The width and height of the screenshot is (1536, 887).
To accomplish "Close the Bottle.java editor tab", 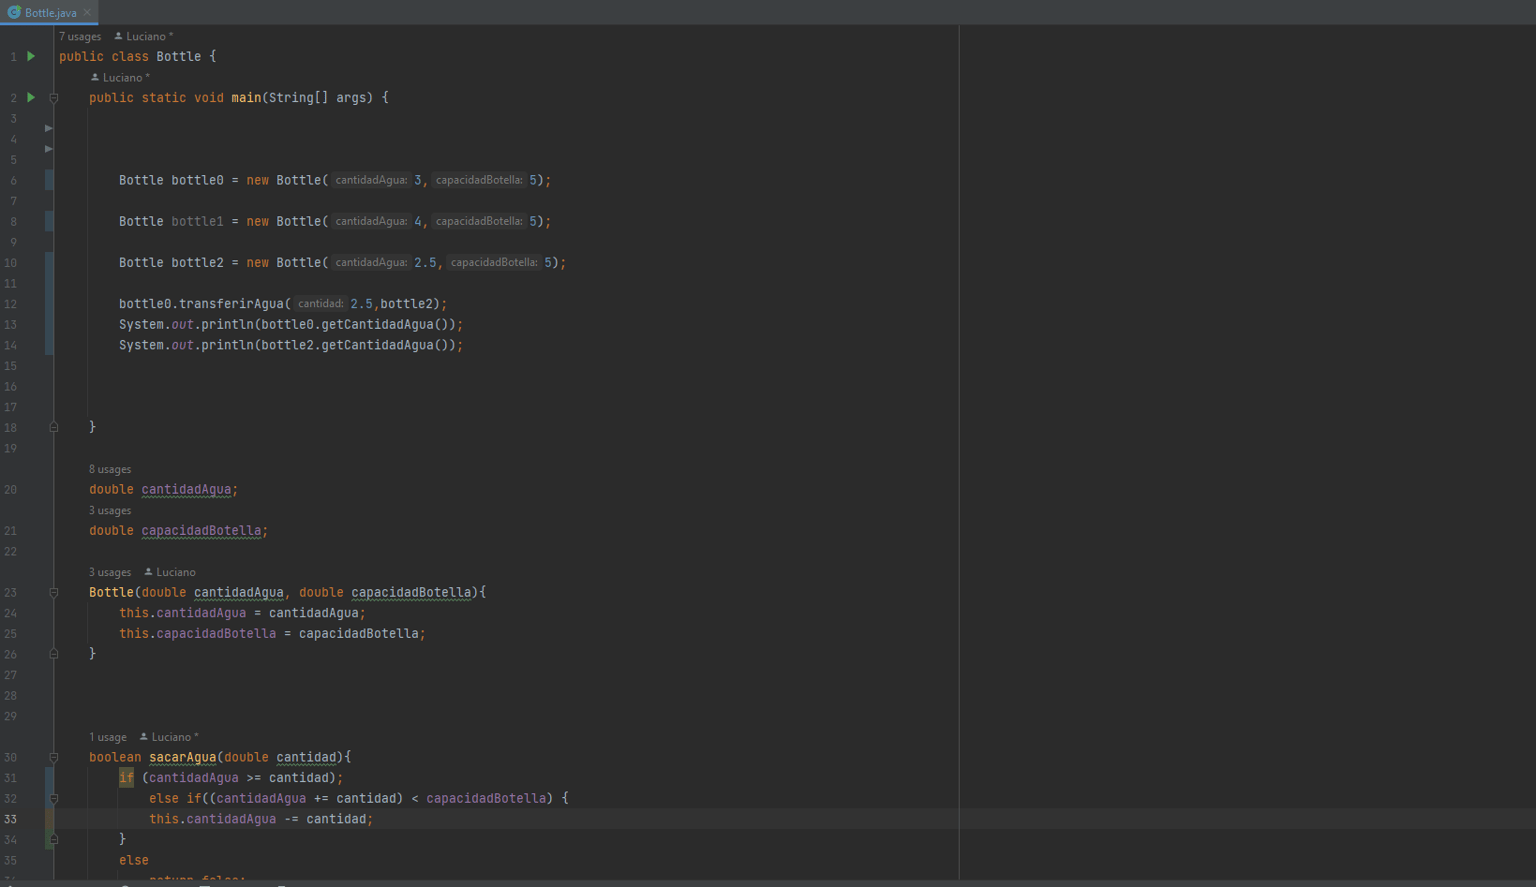I will [87, 12].
